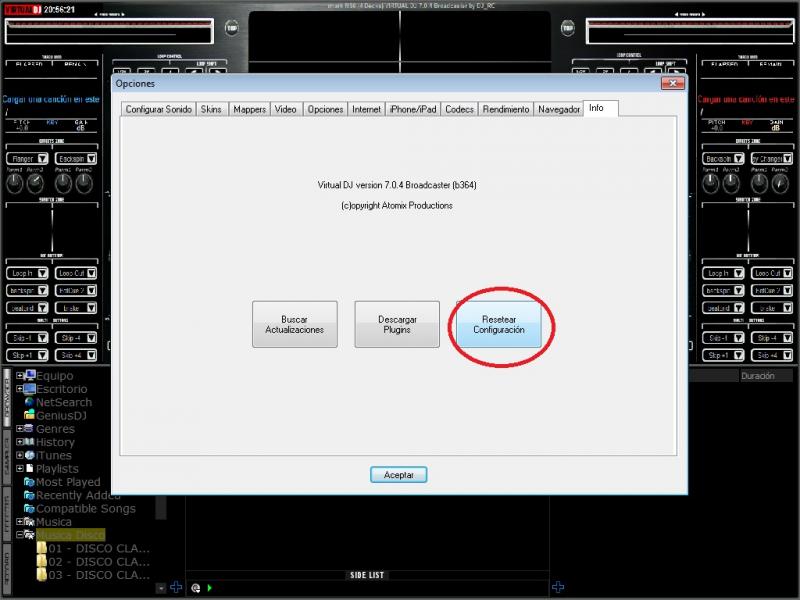Viewport: 800px width, 600px height.
Task: Click the blue plus icon at bottom right
Action: pyautogui.click(x=558, y=587)
